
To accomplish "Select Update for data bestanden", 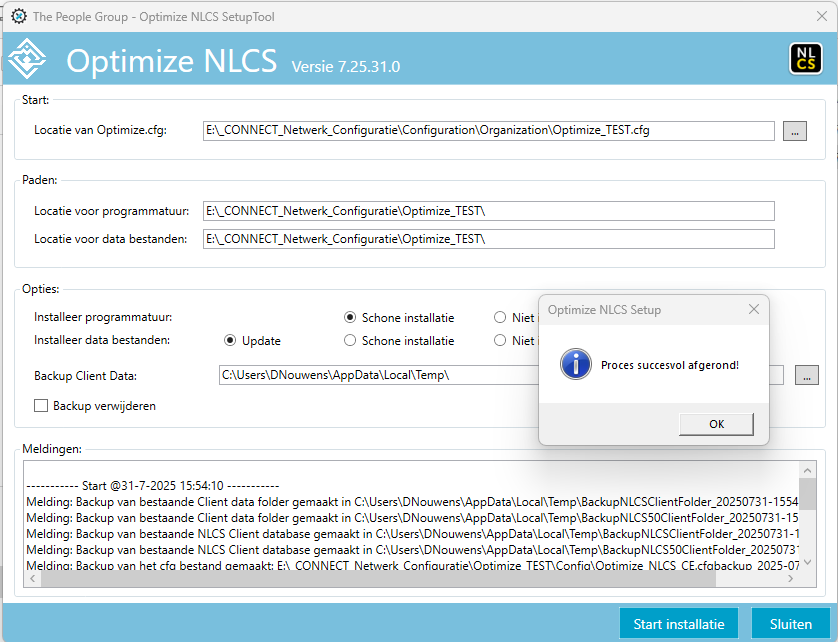I will click(230, 341).
